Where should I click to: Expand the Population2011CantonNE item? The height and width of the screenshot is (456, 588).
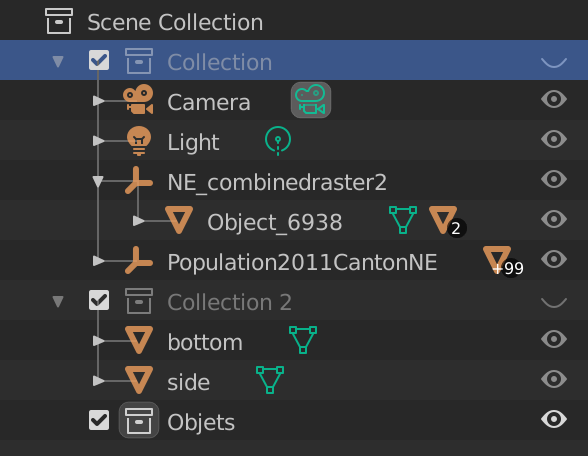(98, 261)
